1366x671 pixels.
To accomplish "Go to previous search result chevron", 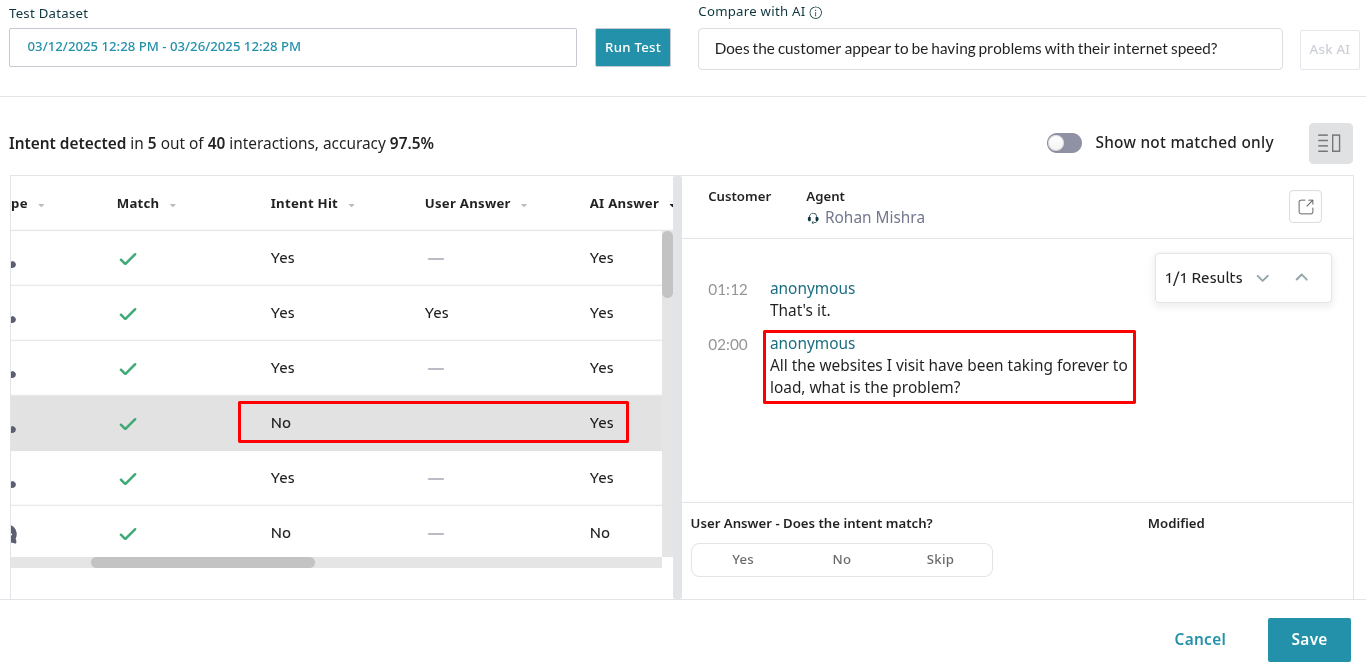I will coord(1301,278).
